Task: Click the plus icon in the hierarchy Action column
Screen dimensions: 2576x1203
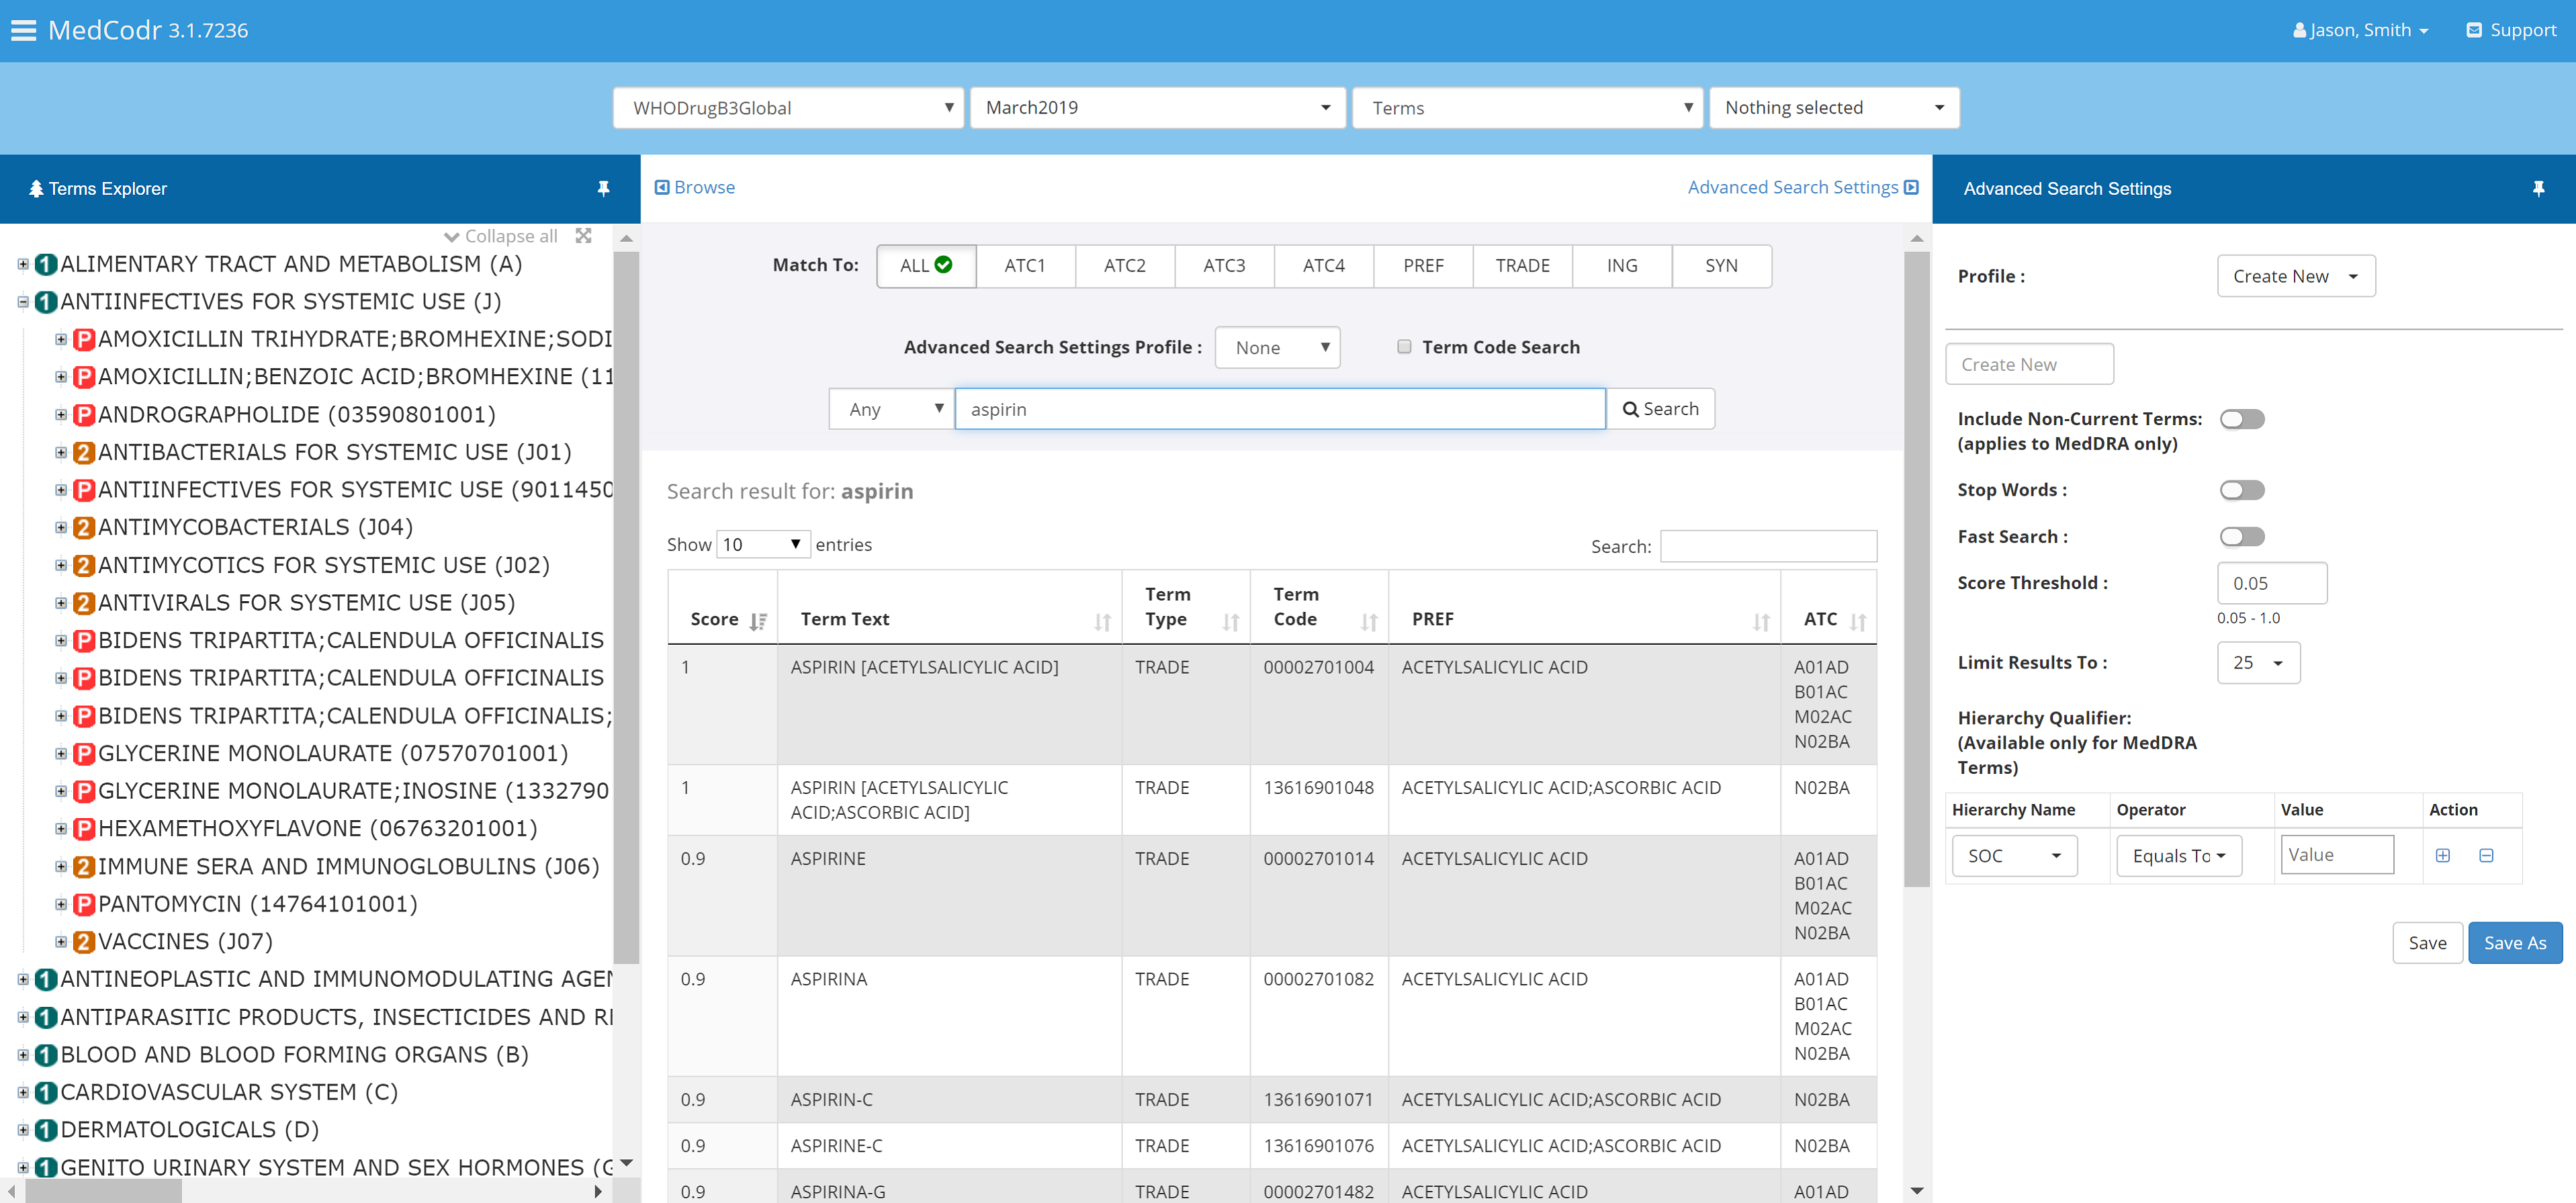Action: [2442, 856]
